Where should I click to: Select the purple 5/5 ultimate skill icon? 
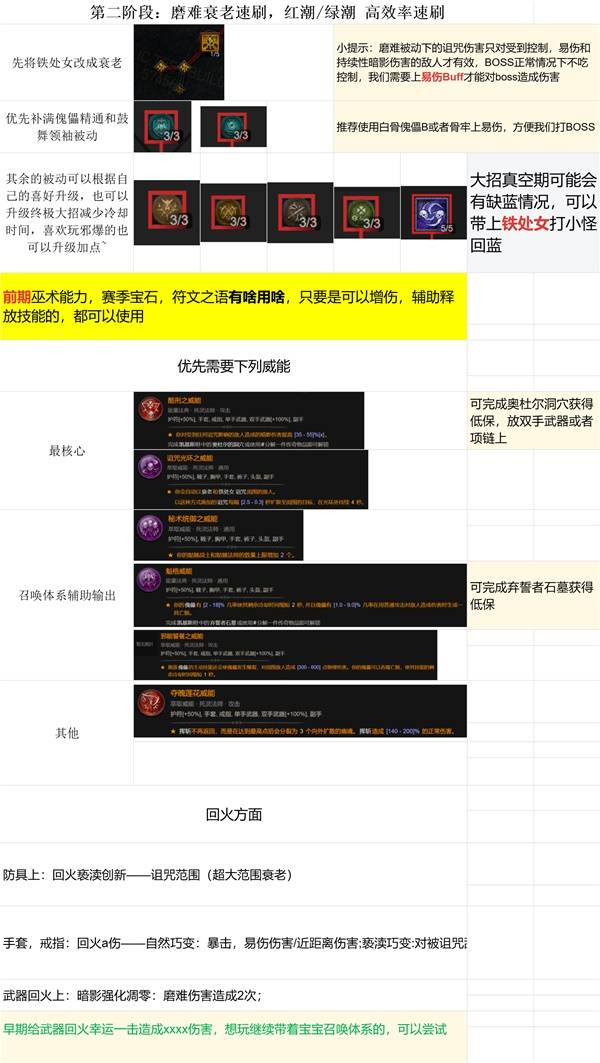(x=433, y=212)
